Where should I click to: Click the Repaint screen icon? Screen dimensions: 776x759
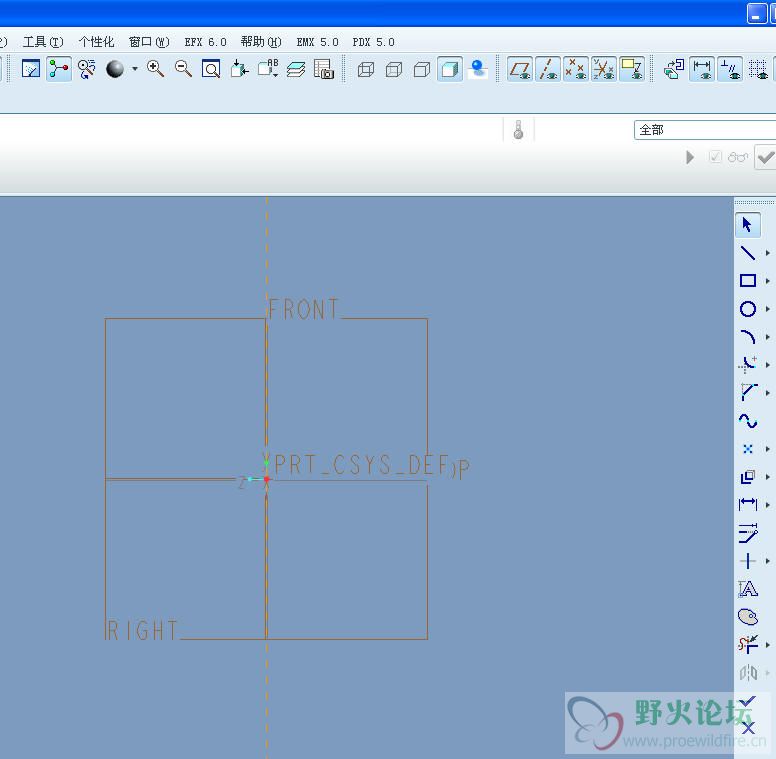[x=31, y=69]
